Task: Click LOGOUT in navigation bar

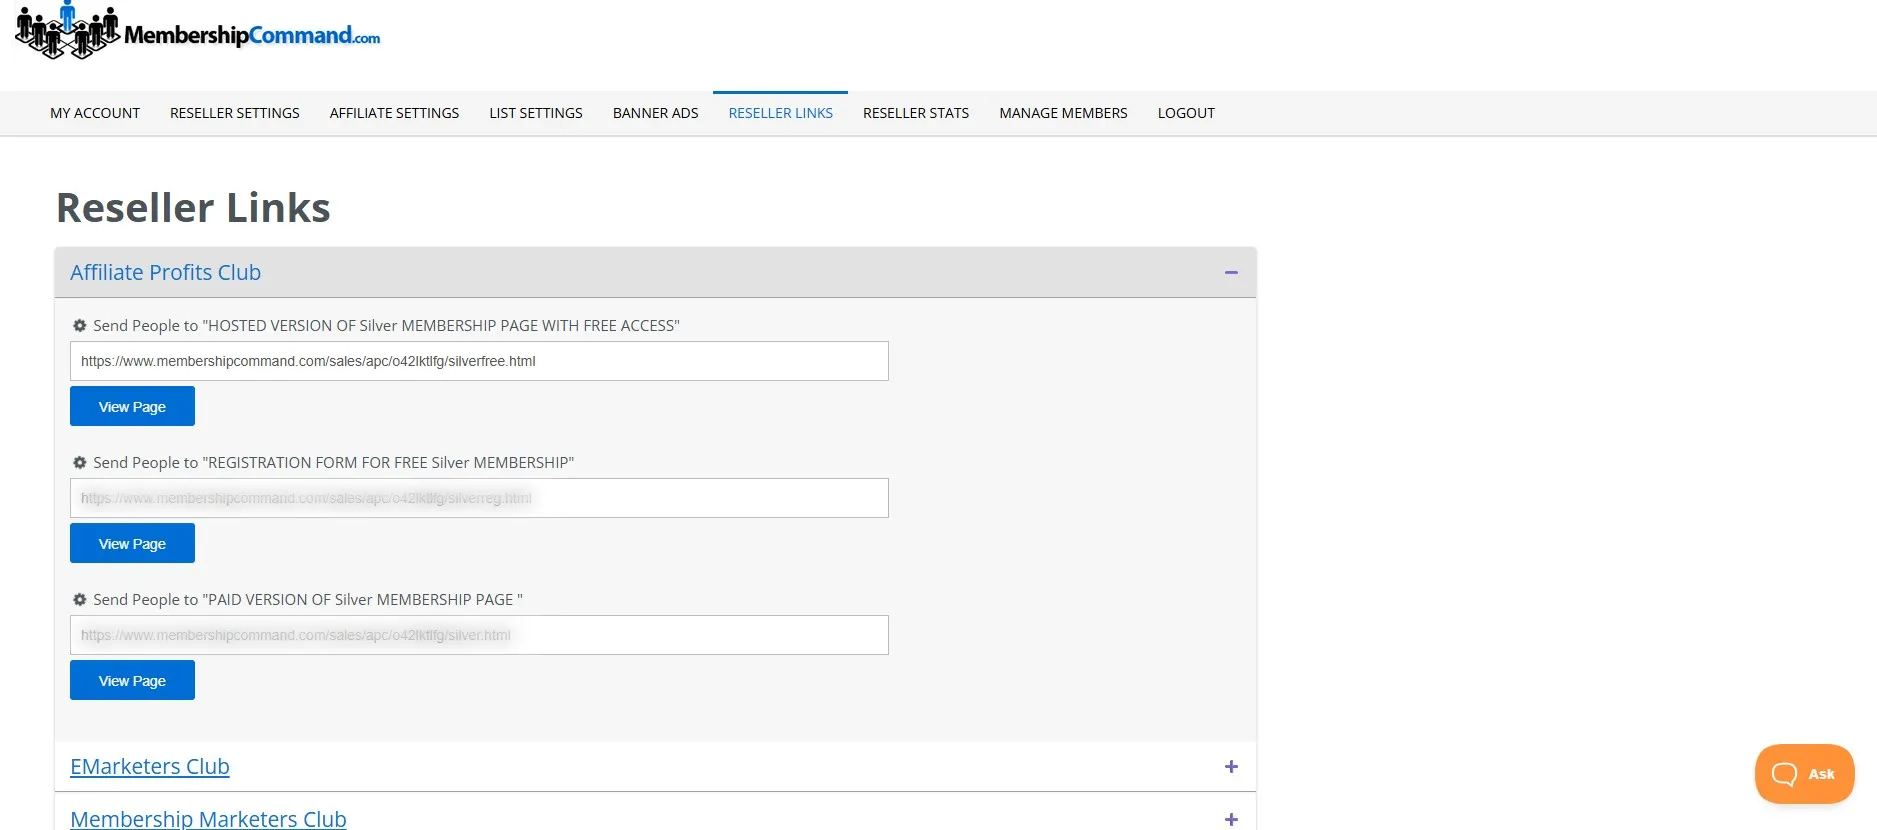Action: 1186,113
